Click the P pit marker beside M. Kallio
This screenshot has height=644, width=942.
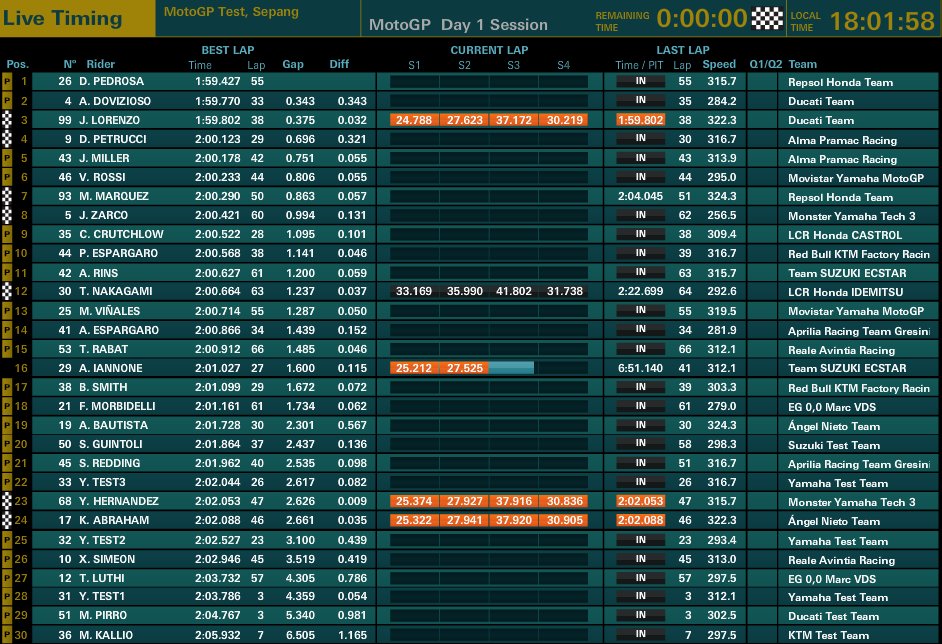7,635
